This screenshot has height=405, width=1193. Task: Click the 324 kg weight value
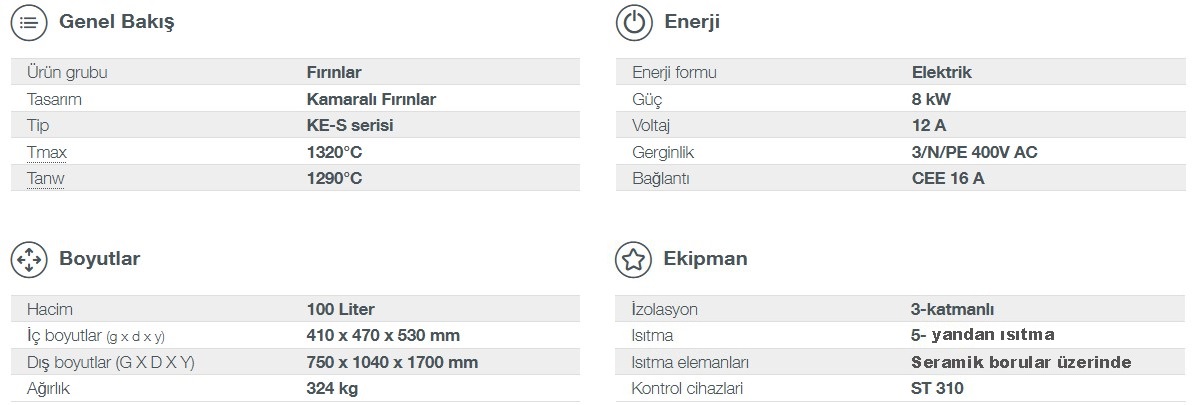(332, 388)
